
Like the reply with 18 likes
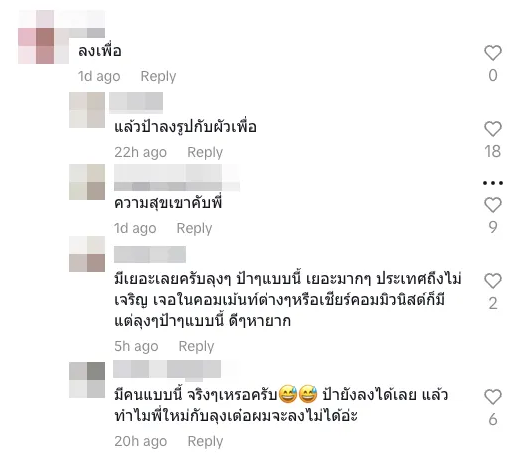click(493, 129)
